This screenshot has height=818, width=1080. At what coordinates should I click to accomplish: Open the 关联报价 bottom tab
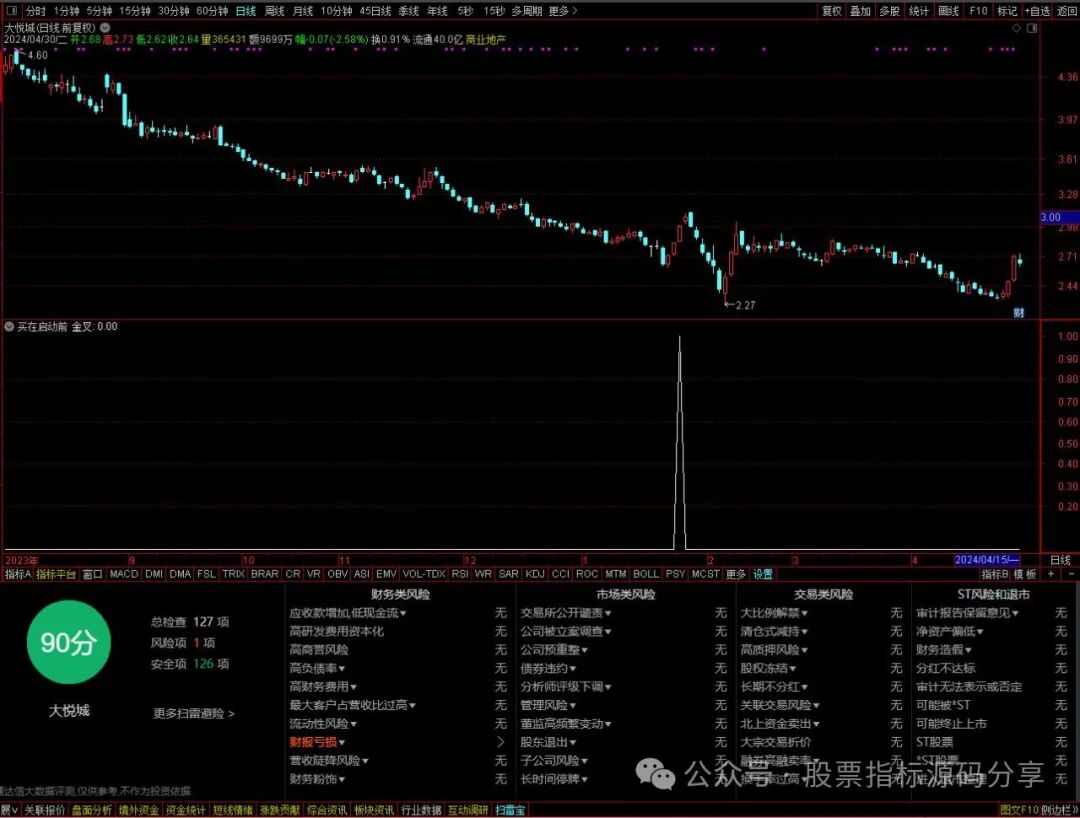(x=45, y=810)
